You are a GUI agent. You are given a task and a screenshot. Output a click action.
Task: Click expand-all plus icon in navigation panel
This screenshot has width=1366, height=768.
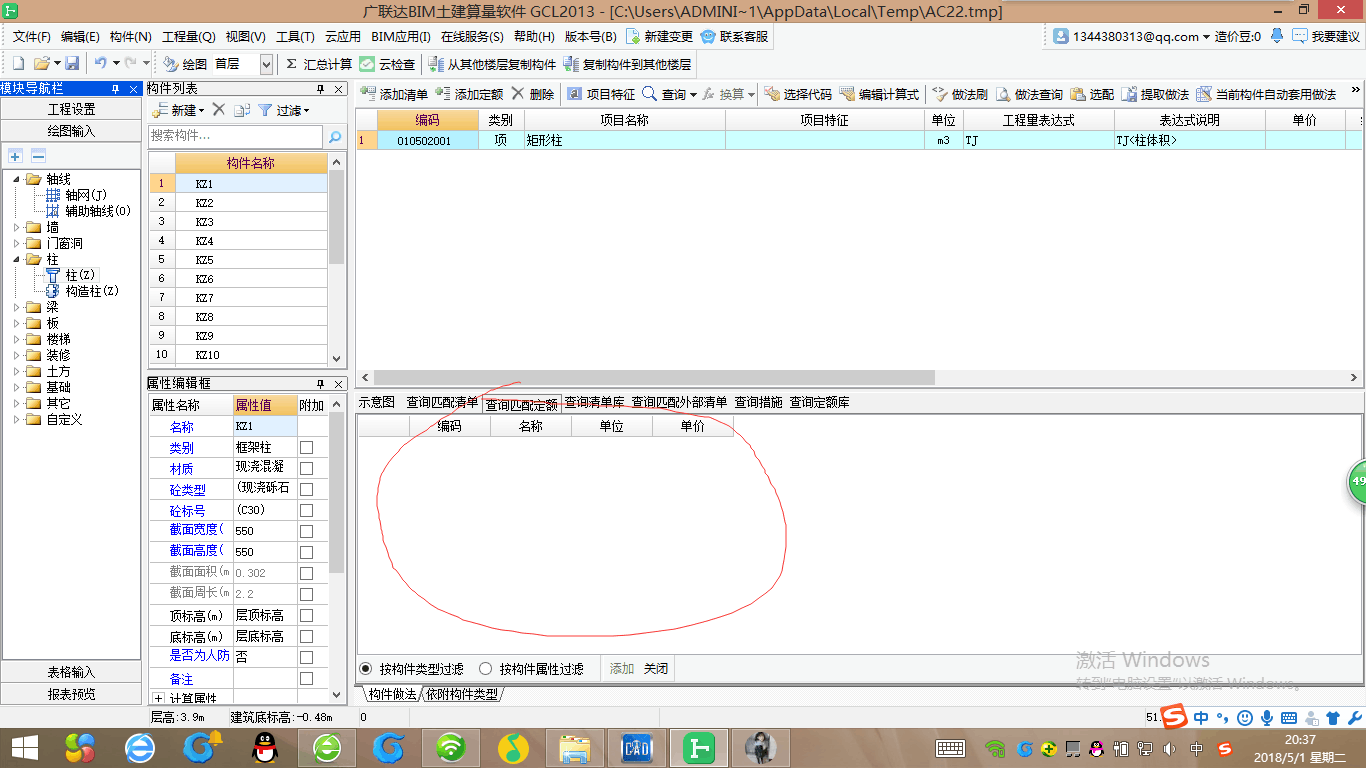coord(15,156)
